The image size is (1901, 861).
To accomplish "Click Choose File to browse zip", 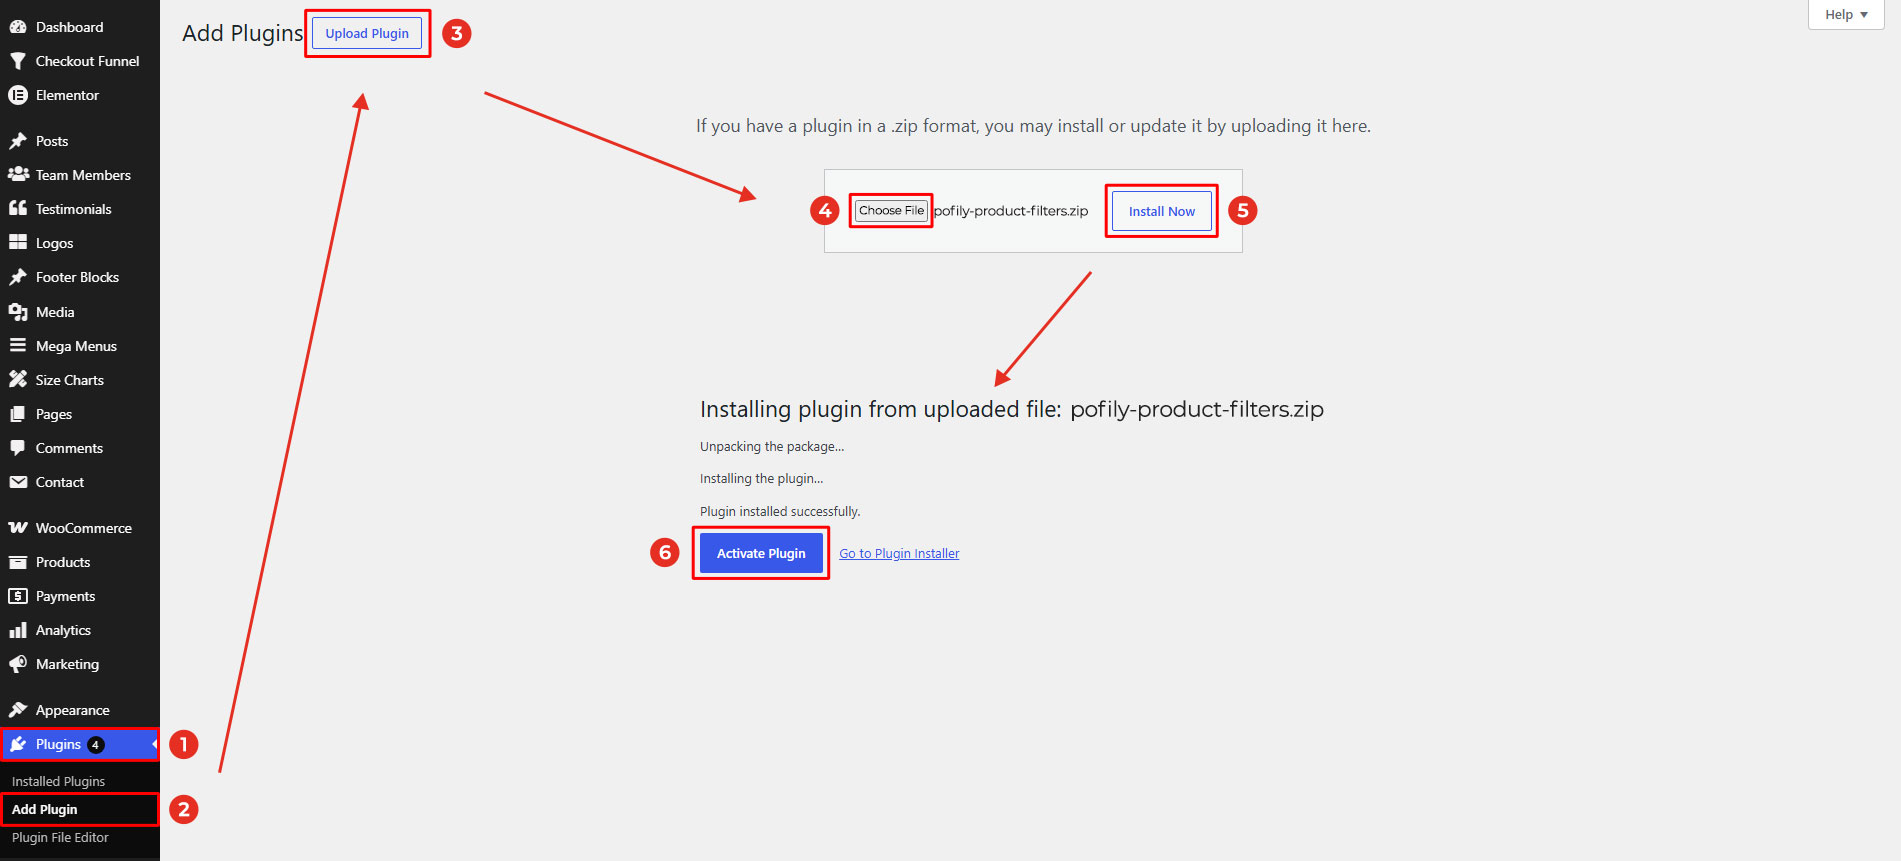I will (x=891, y=210).
